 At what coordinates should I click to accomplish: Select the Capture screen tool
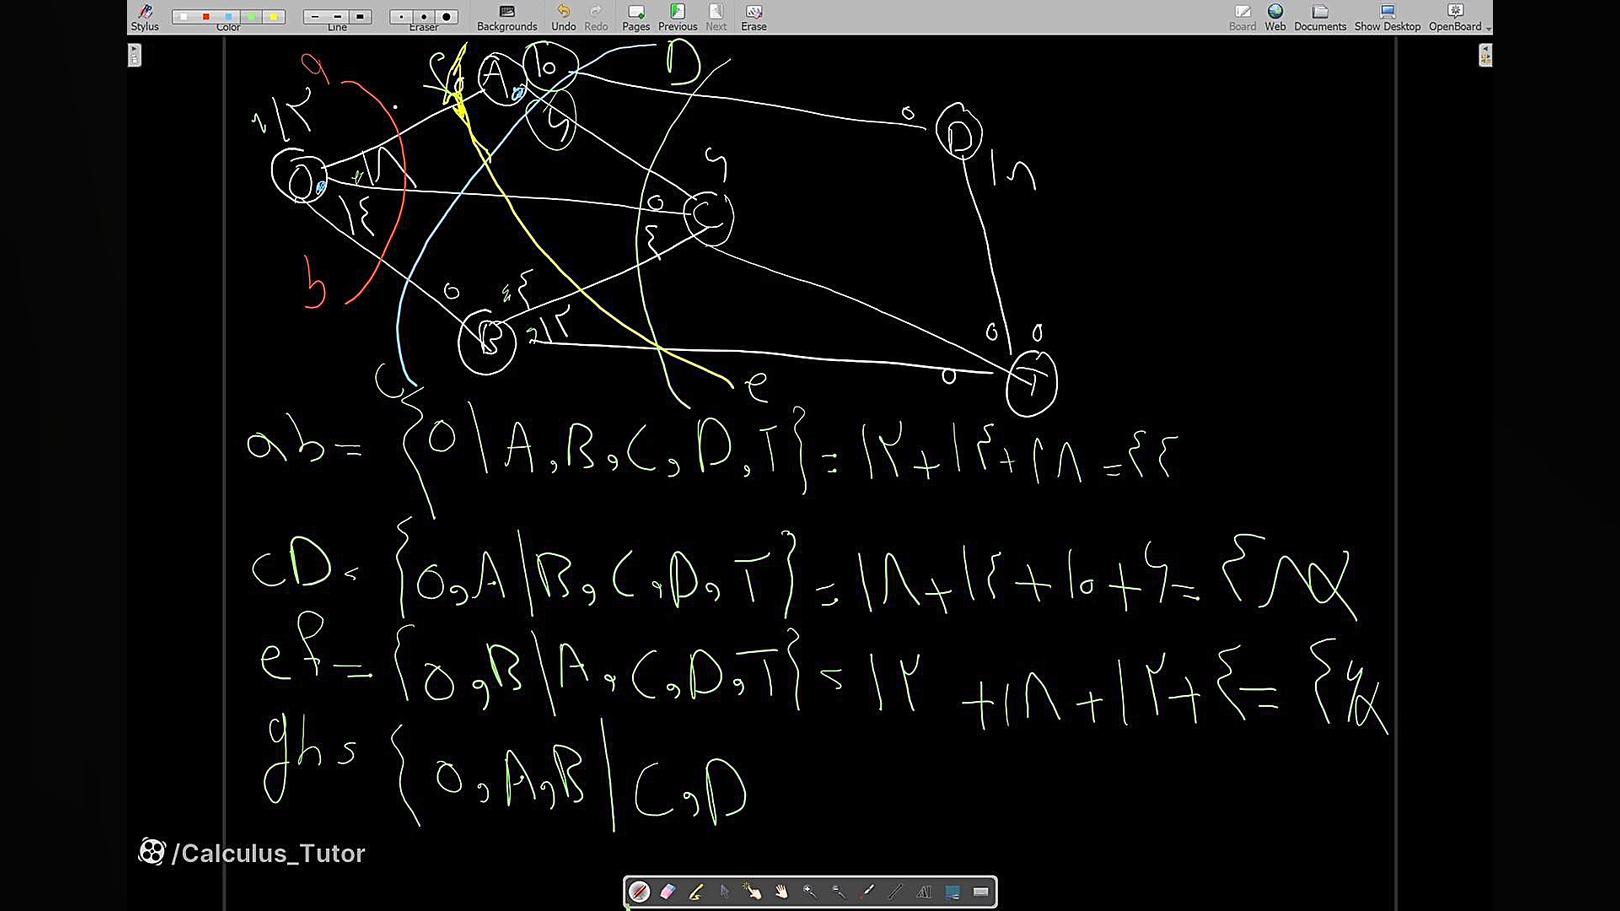952,891
